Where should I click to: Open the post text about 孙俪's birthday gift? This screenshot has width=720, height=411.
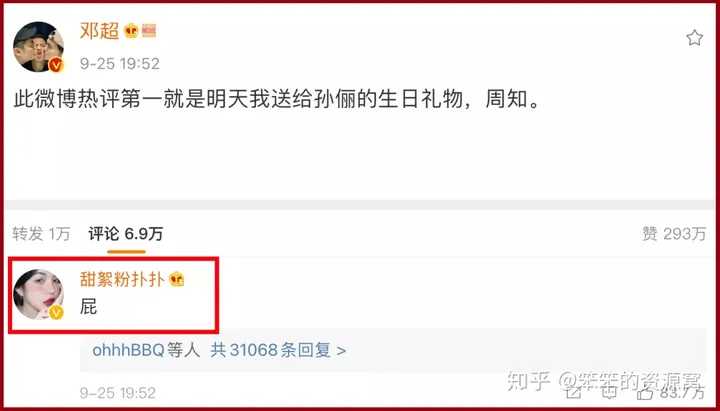276,100
